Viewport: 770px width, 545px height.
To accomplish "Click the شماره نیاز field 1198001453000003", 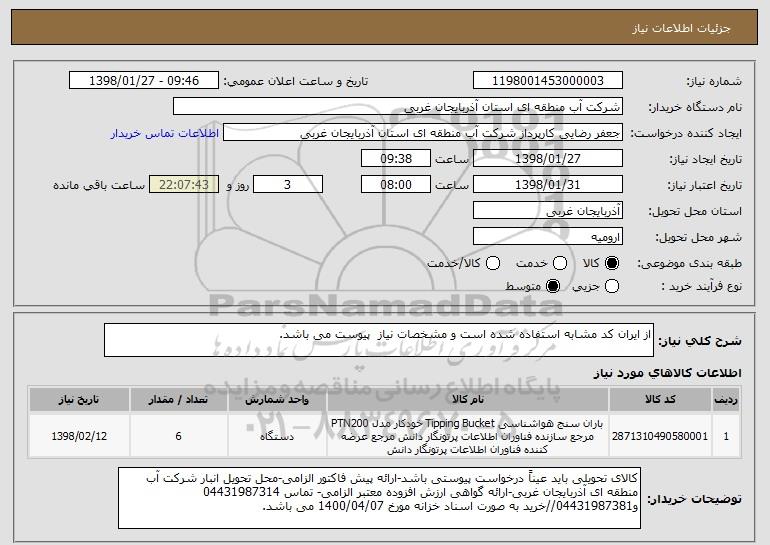I will click(548, 81).
